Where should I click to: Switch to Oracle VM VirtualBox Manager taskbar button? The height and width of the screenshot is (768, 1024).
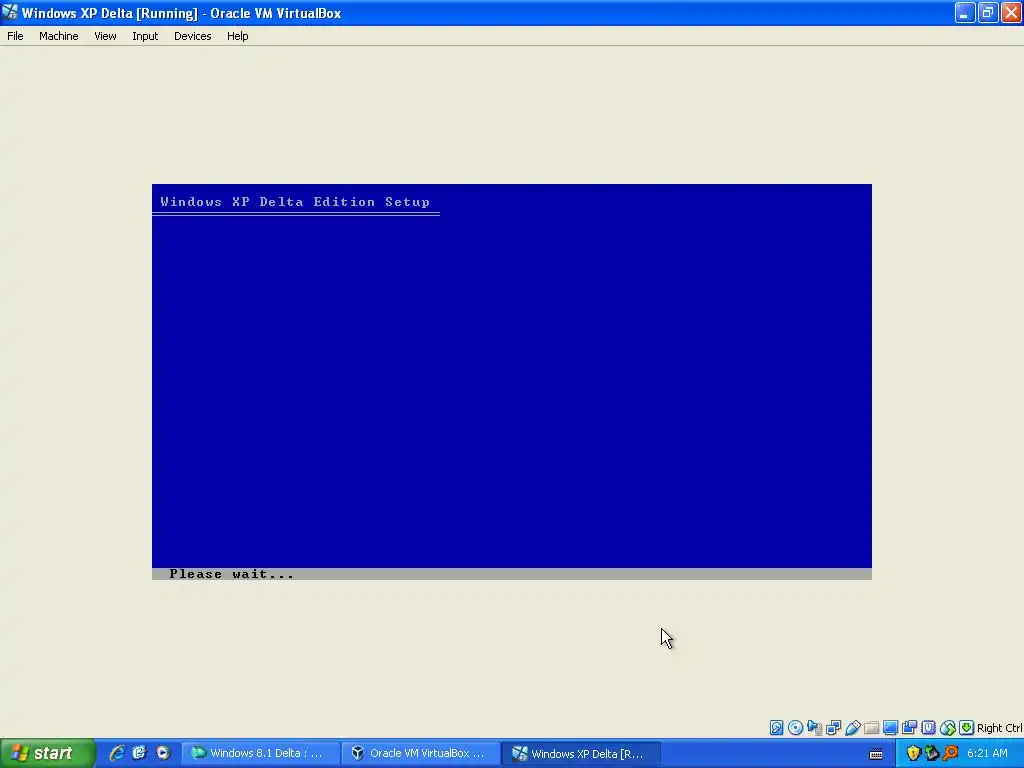(x=420, y=753)
